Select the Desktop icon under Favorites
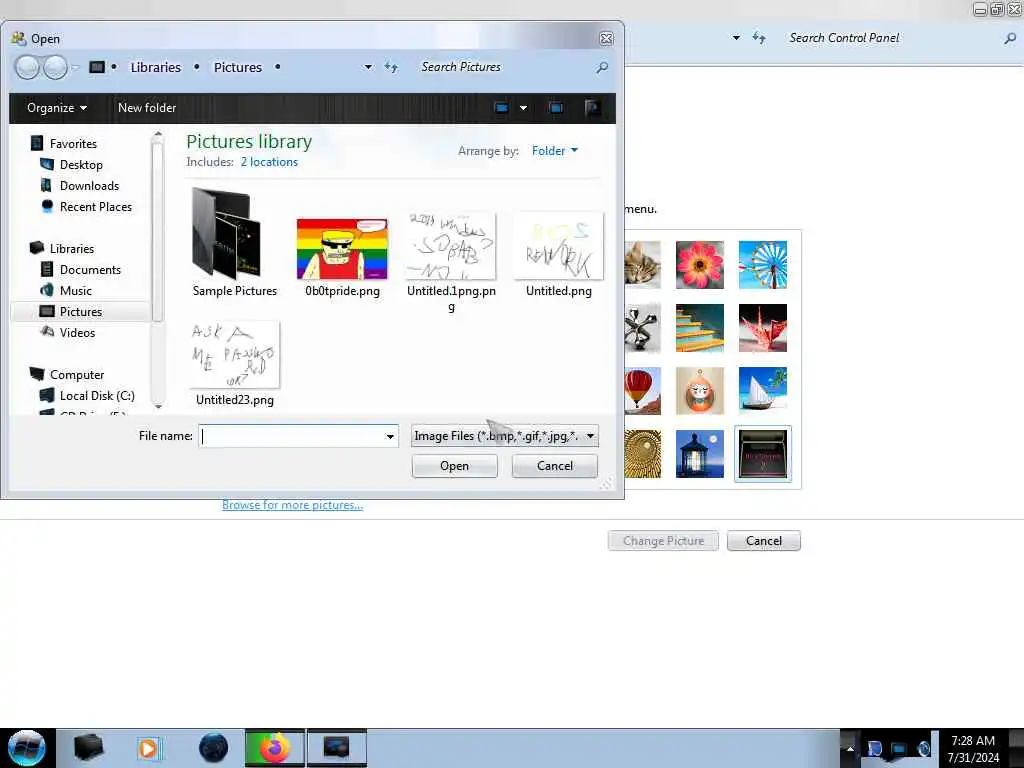 click(x=46, y=165)
